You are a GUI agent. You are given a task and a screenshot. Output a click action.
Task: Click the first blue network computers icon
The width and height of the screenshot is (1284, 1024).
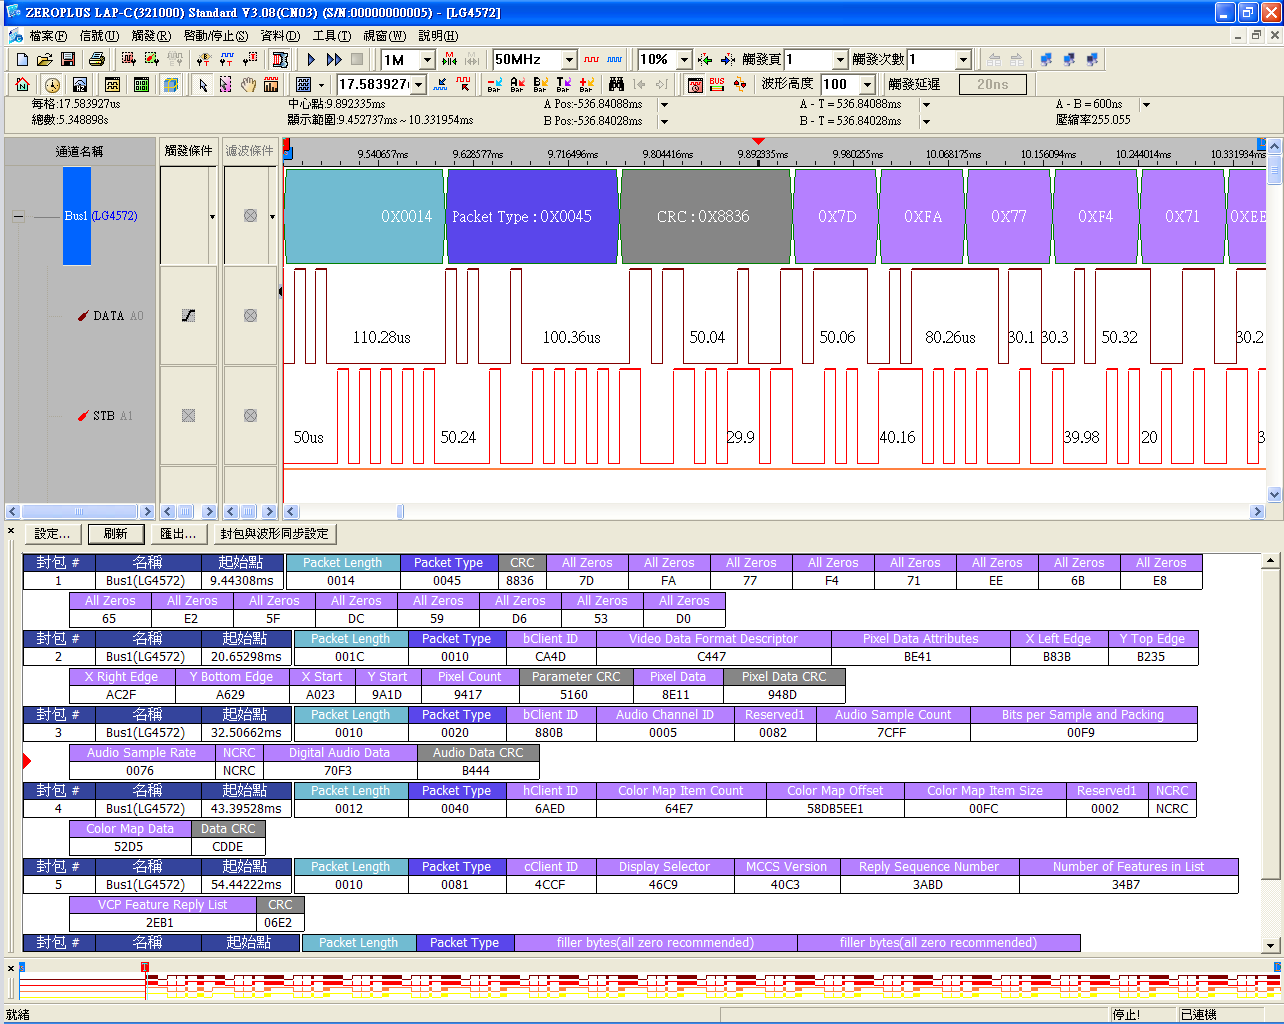1046,60
